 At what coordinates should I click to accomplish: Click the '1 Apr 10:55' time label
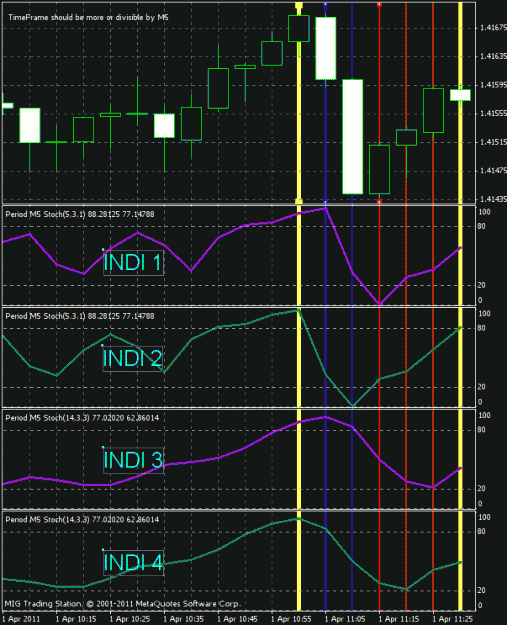291,619
